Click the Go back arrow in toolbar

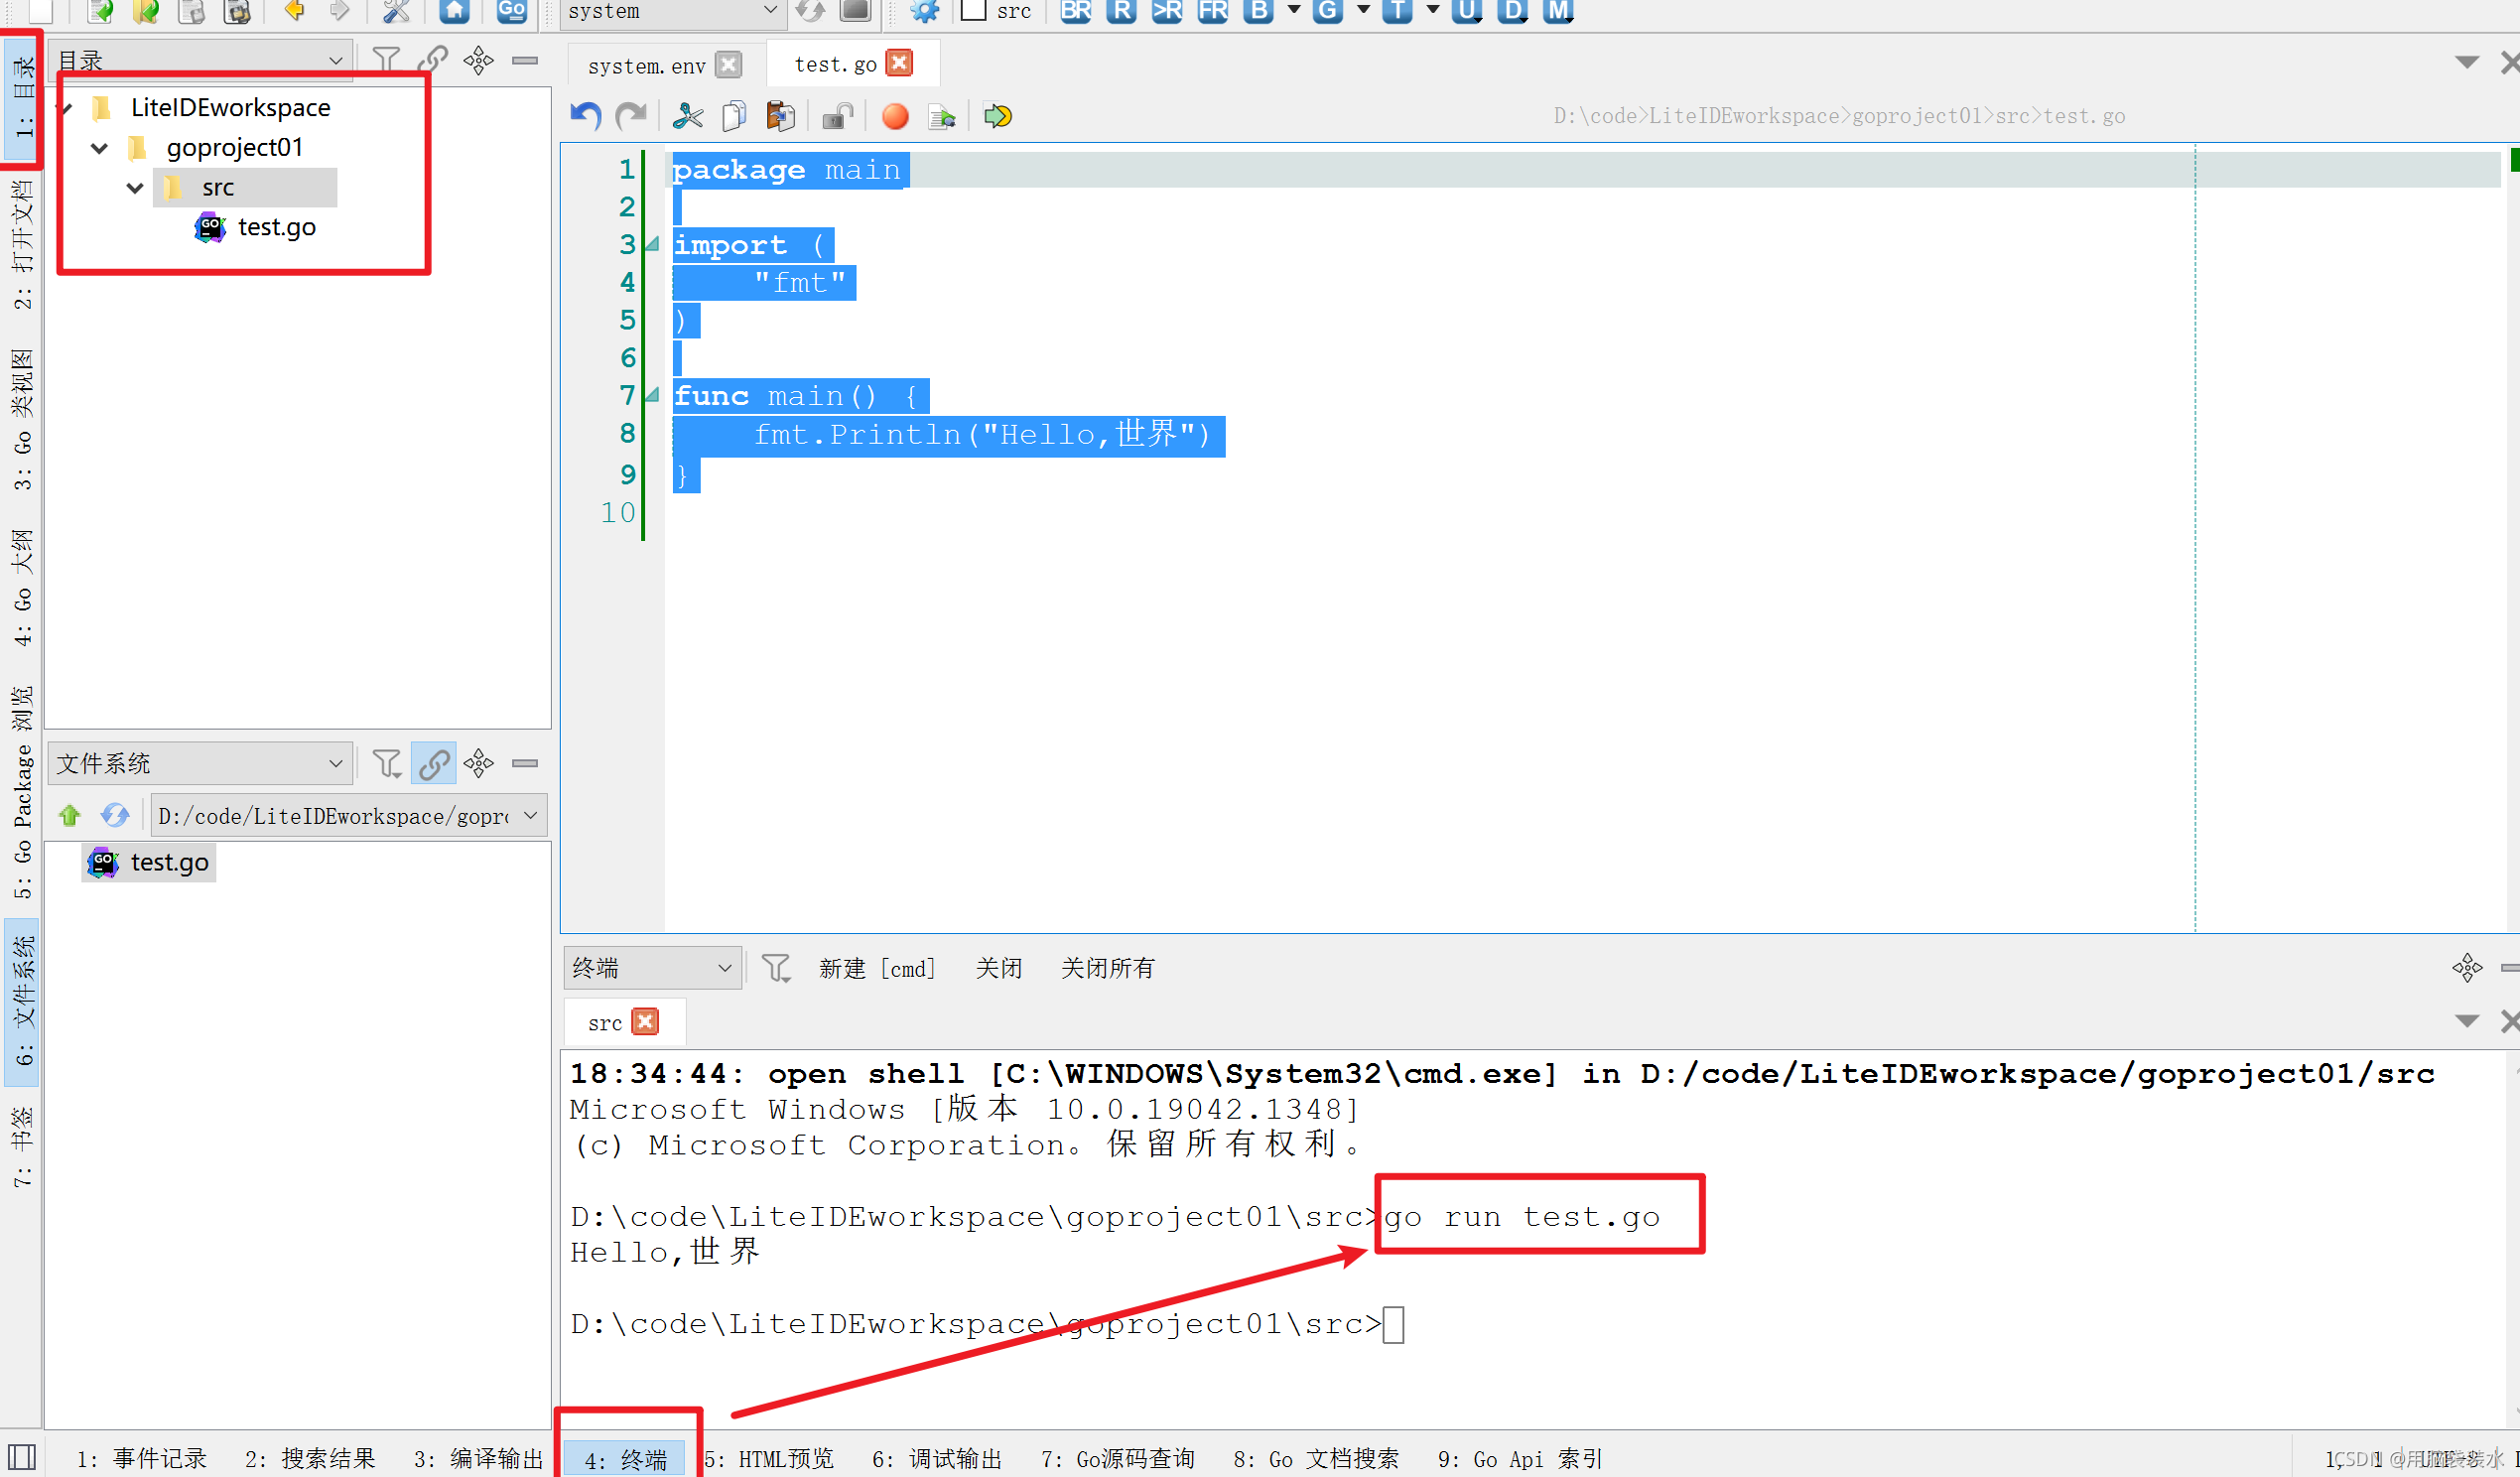click(x=294, y=11)
